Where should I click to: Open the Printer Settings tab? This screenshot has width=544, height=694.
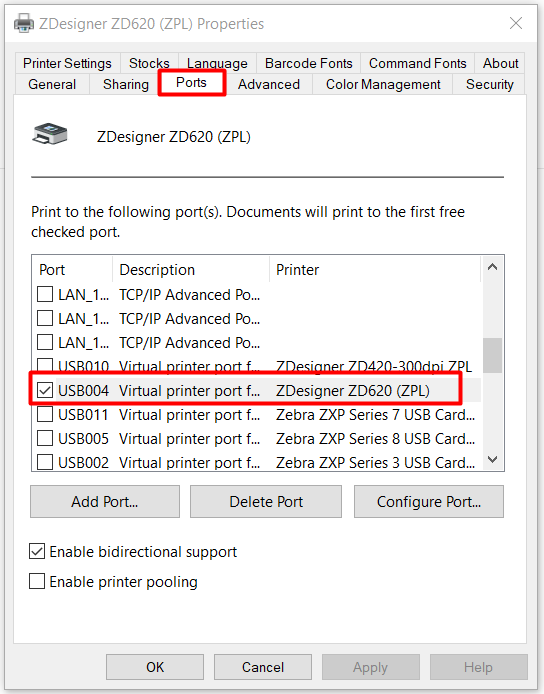coord(67,63)
